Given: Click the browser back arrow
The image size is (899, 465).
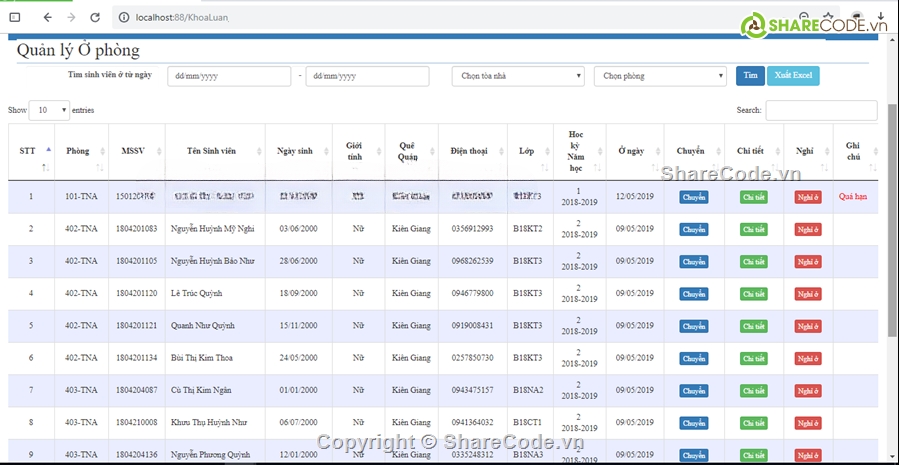Looking at the screenshot, I should pos(48,17).
